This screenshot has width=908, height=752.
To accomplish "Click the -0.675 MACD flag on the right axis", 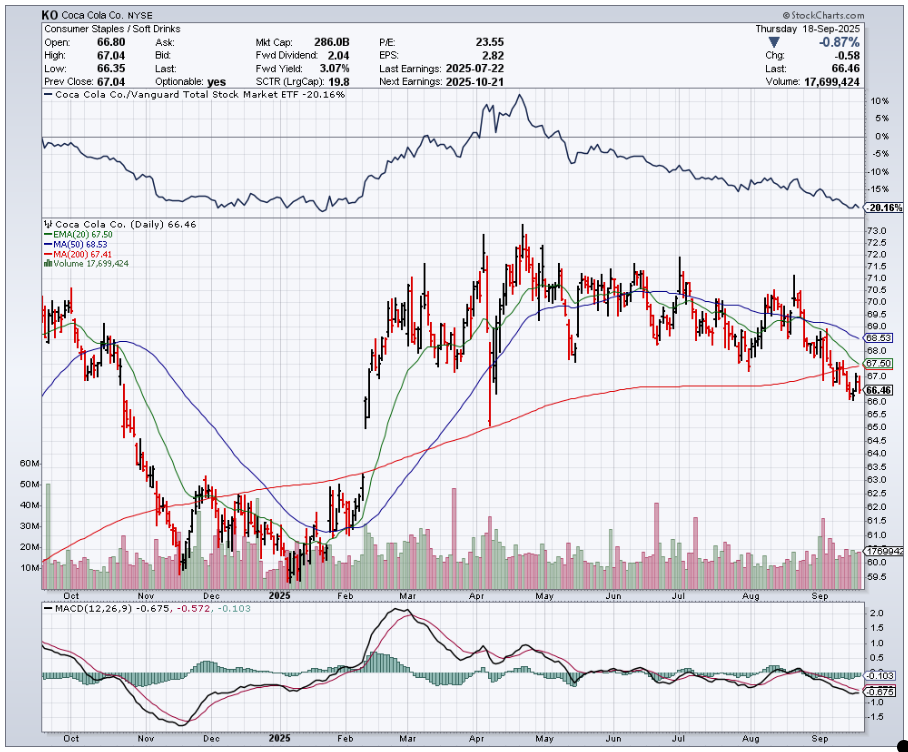I will 880,692.
